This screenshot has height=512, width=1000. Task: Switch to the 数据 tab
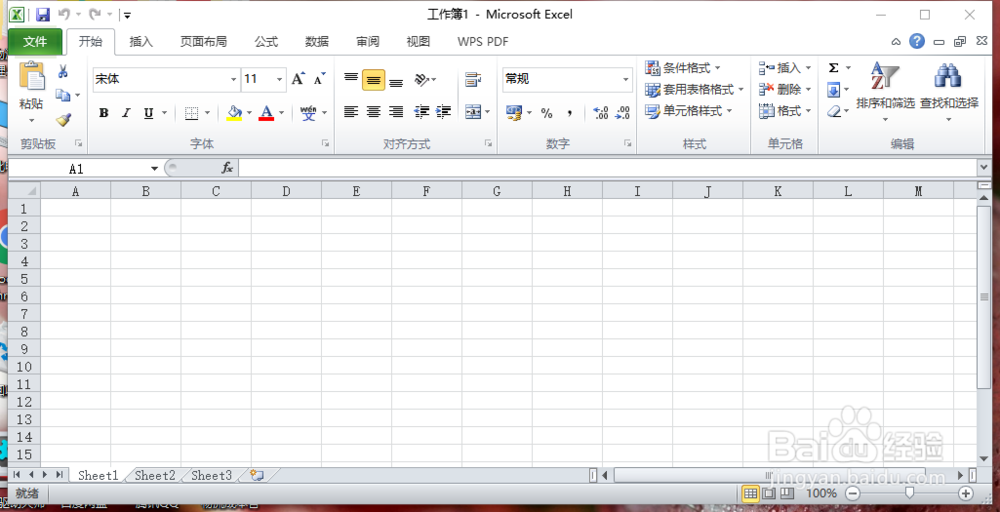coord(317,41)
